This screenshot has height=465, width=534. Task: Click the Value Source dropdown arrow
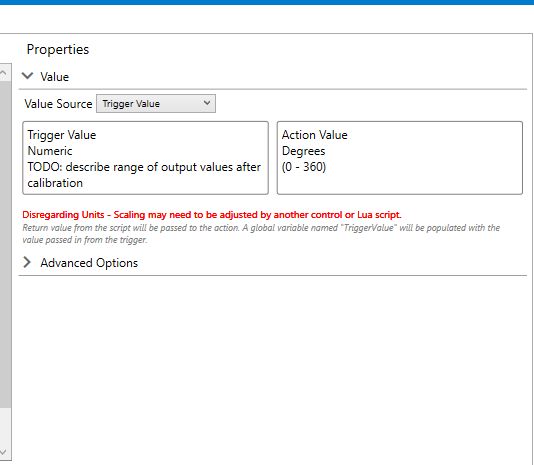coord(207,103)
